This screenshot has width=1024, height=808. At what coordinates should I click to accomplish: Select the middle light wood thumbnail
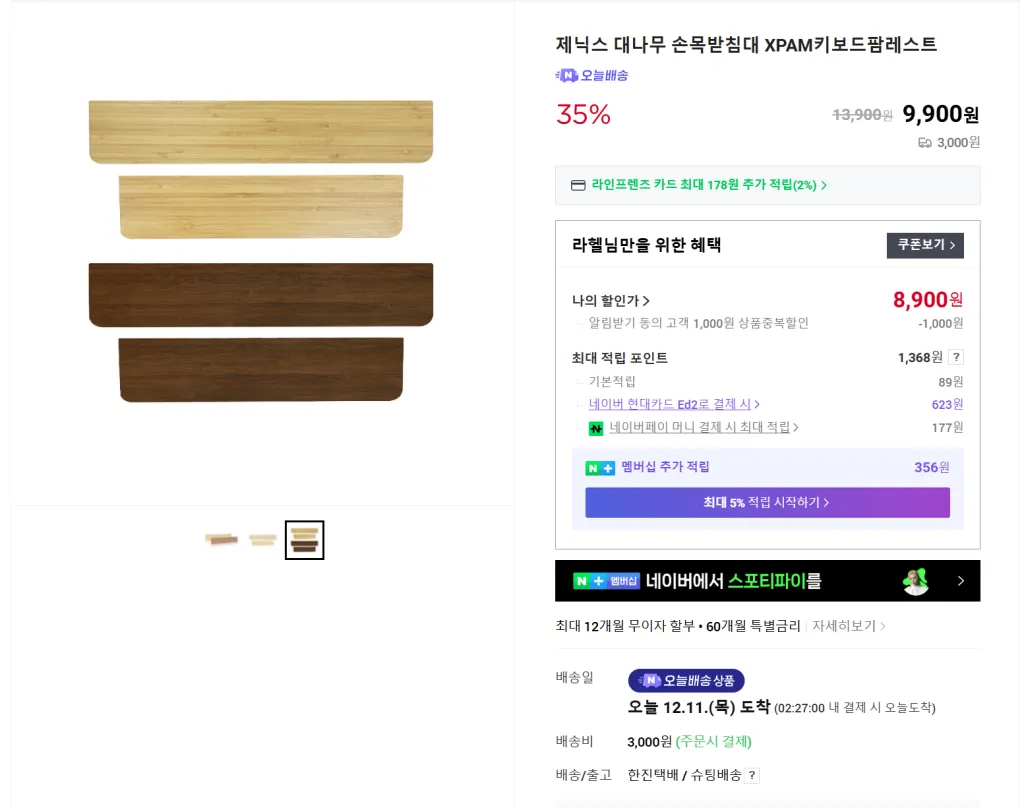click(x=262, y=540)
